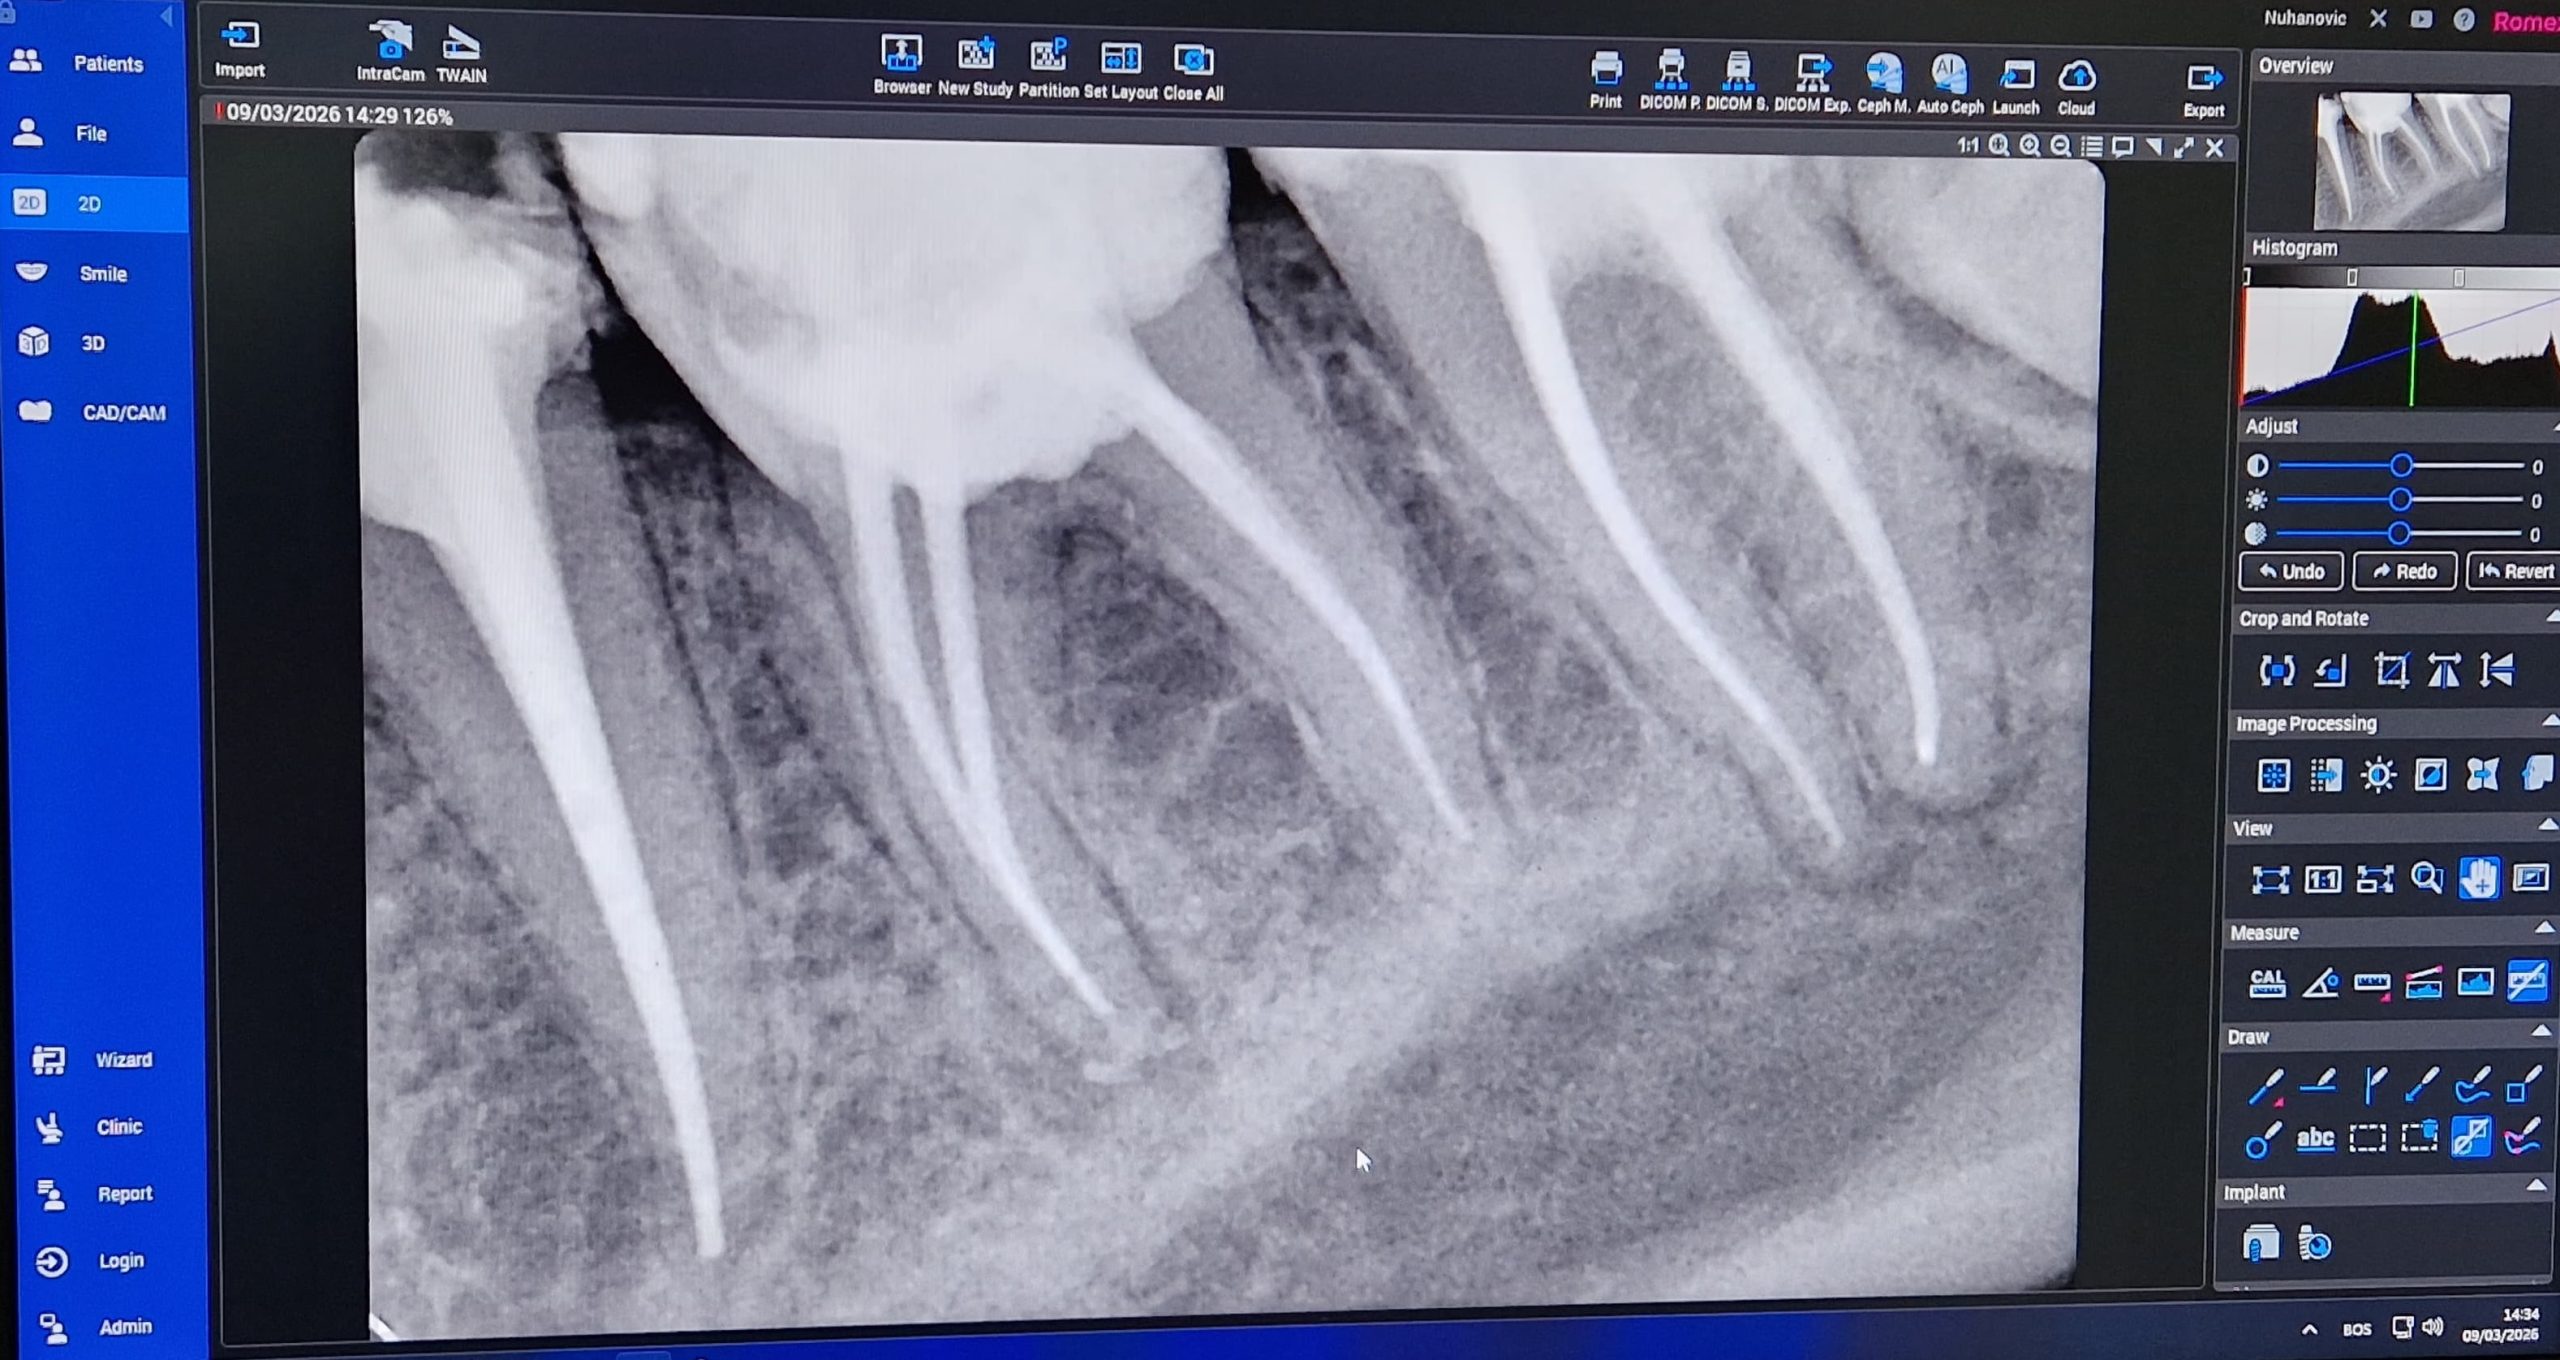This screenshot has height=1360, width=2560.
Task: Collapse the Draw panel
Action: pos(2541,1031)
